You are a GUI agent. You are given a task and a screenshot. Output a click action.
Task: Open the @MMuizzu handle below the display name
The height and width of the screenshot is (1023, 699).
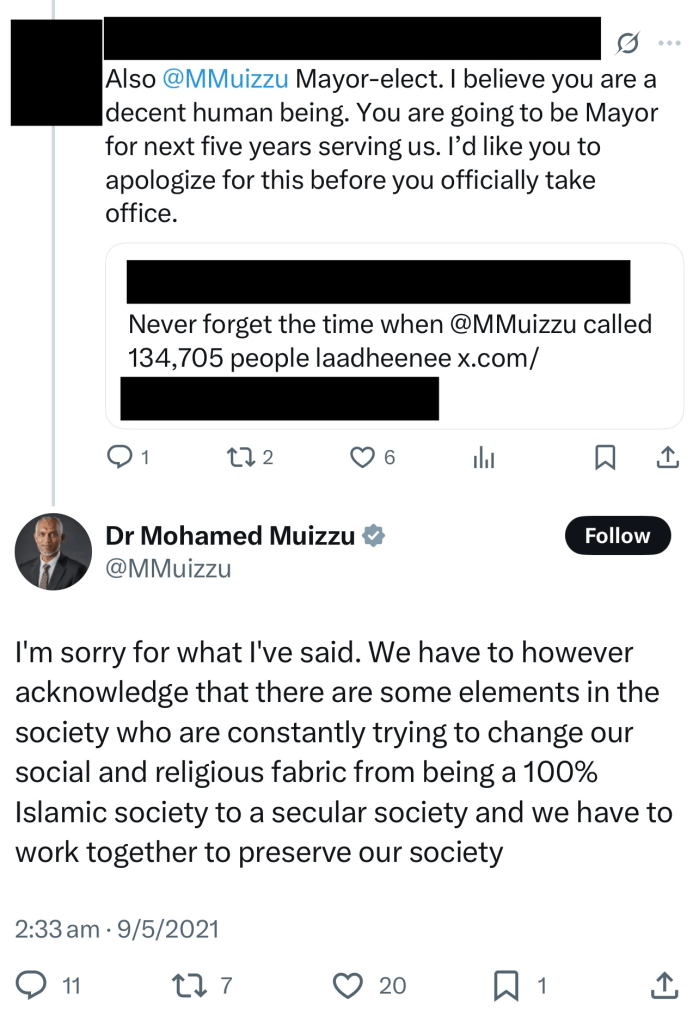(x=168, y=569)
